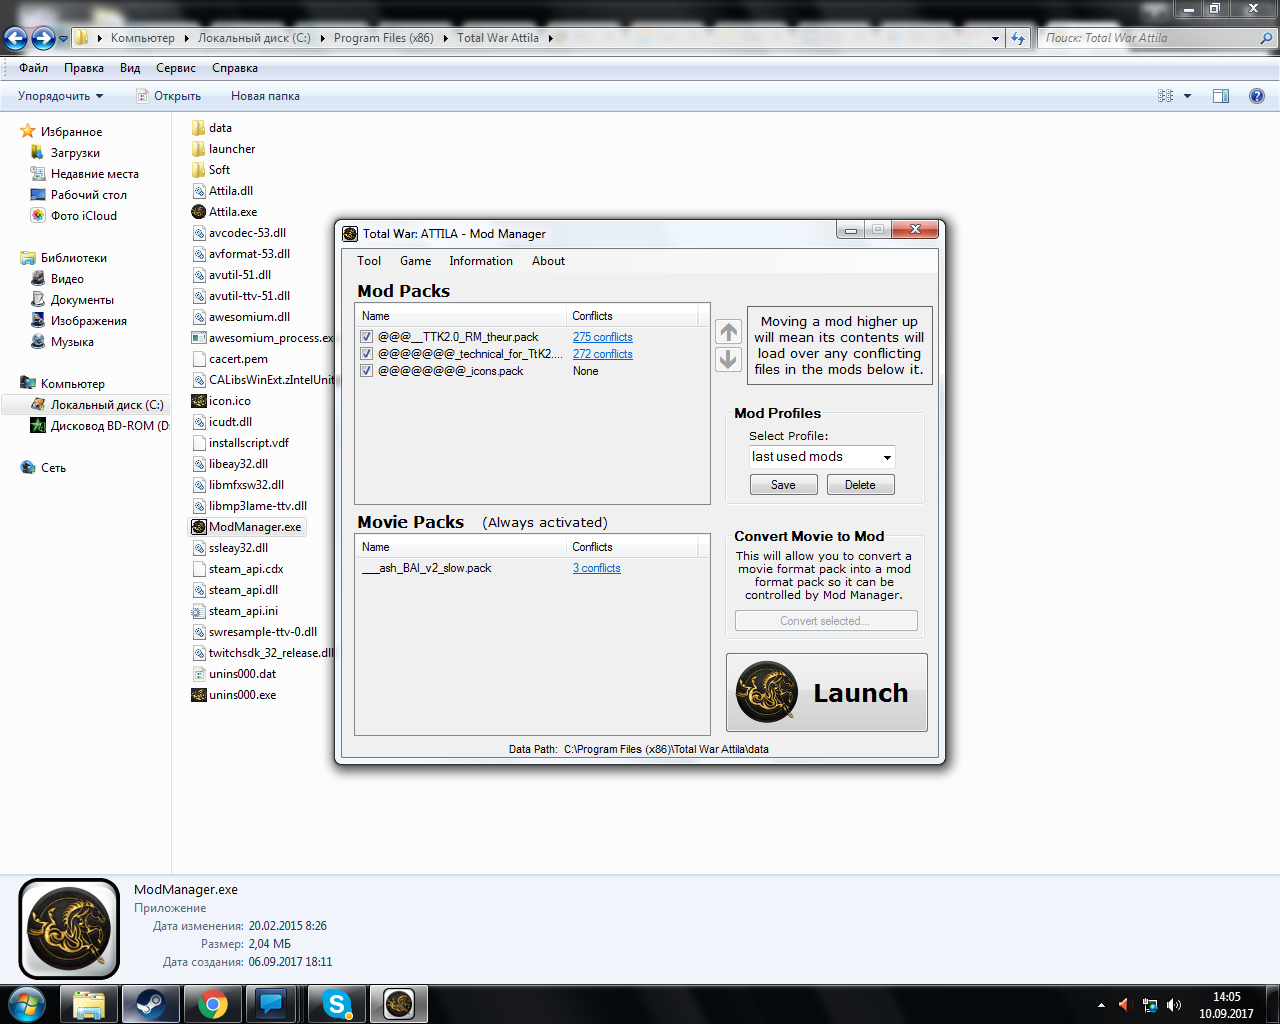The width and height of the screenshot is (1280, 1024).
Task: Click the Convert selected button
Action: (826, 621)
